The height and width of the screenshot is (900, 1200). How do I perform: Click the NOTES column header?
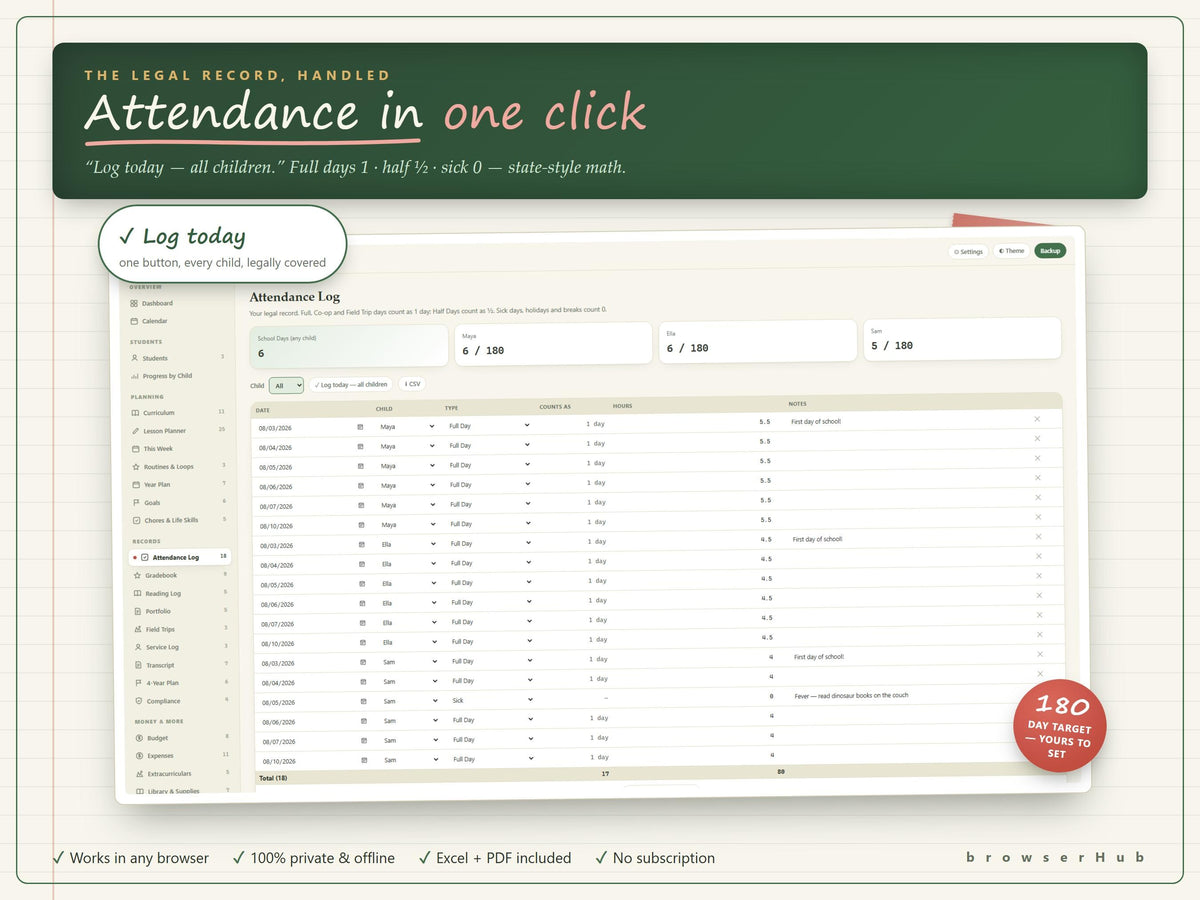click(797, 404)
